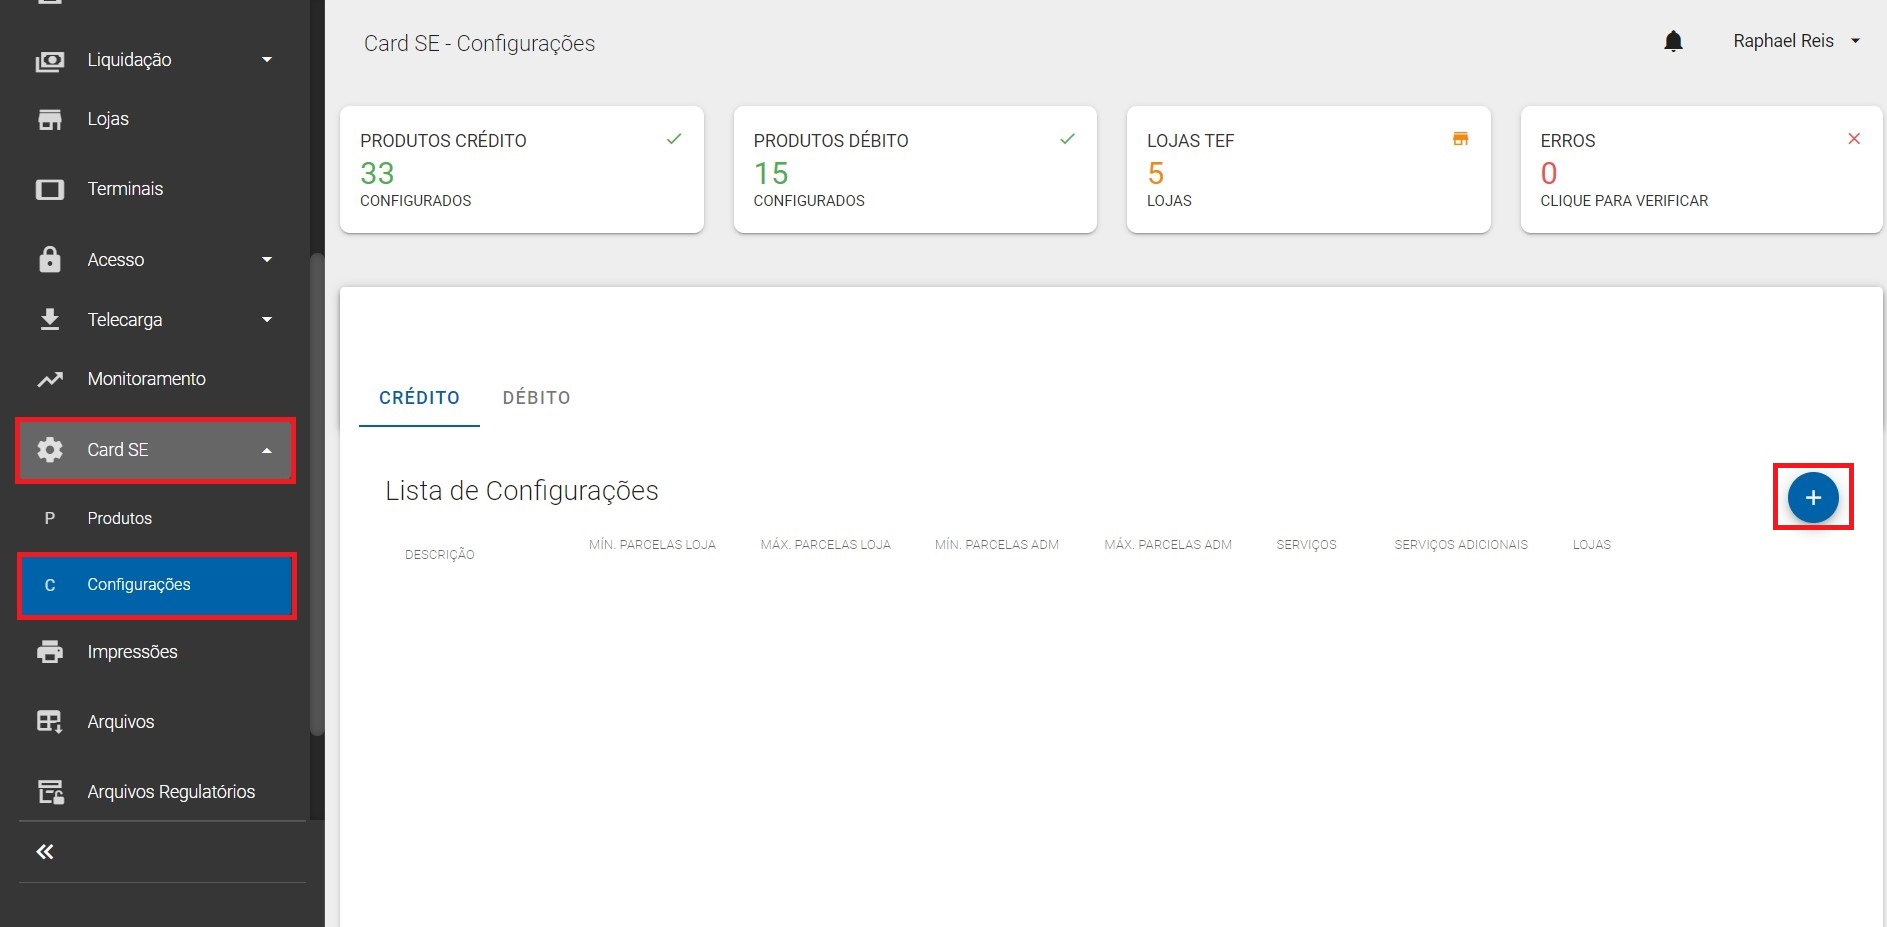Open the Configurações sidebar item
The width and height of the screenshot is (1887, 927).
point(139,585)
